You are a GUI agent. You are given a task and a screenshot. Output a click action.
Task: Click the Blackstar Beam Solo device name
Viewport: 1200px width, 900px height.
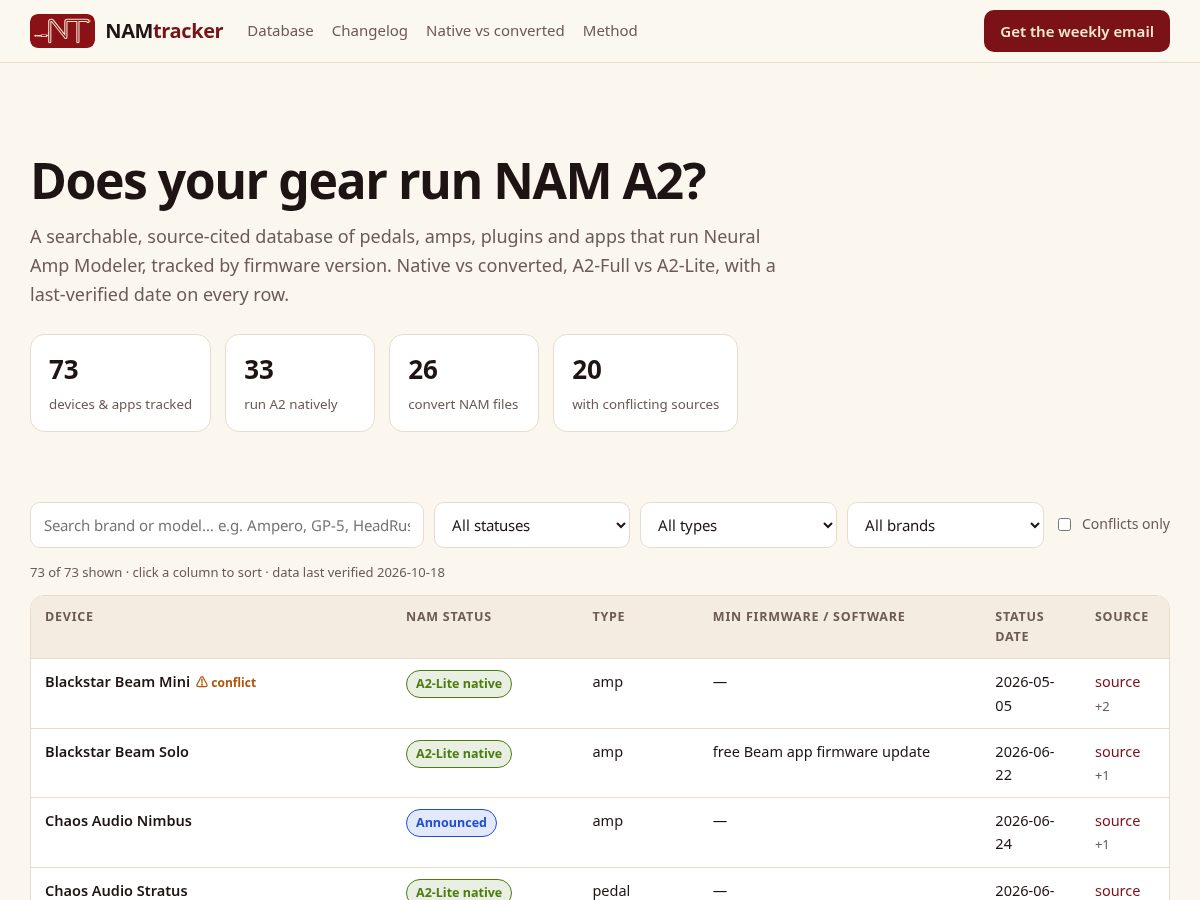pos(117,752)
